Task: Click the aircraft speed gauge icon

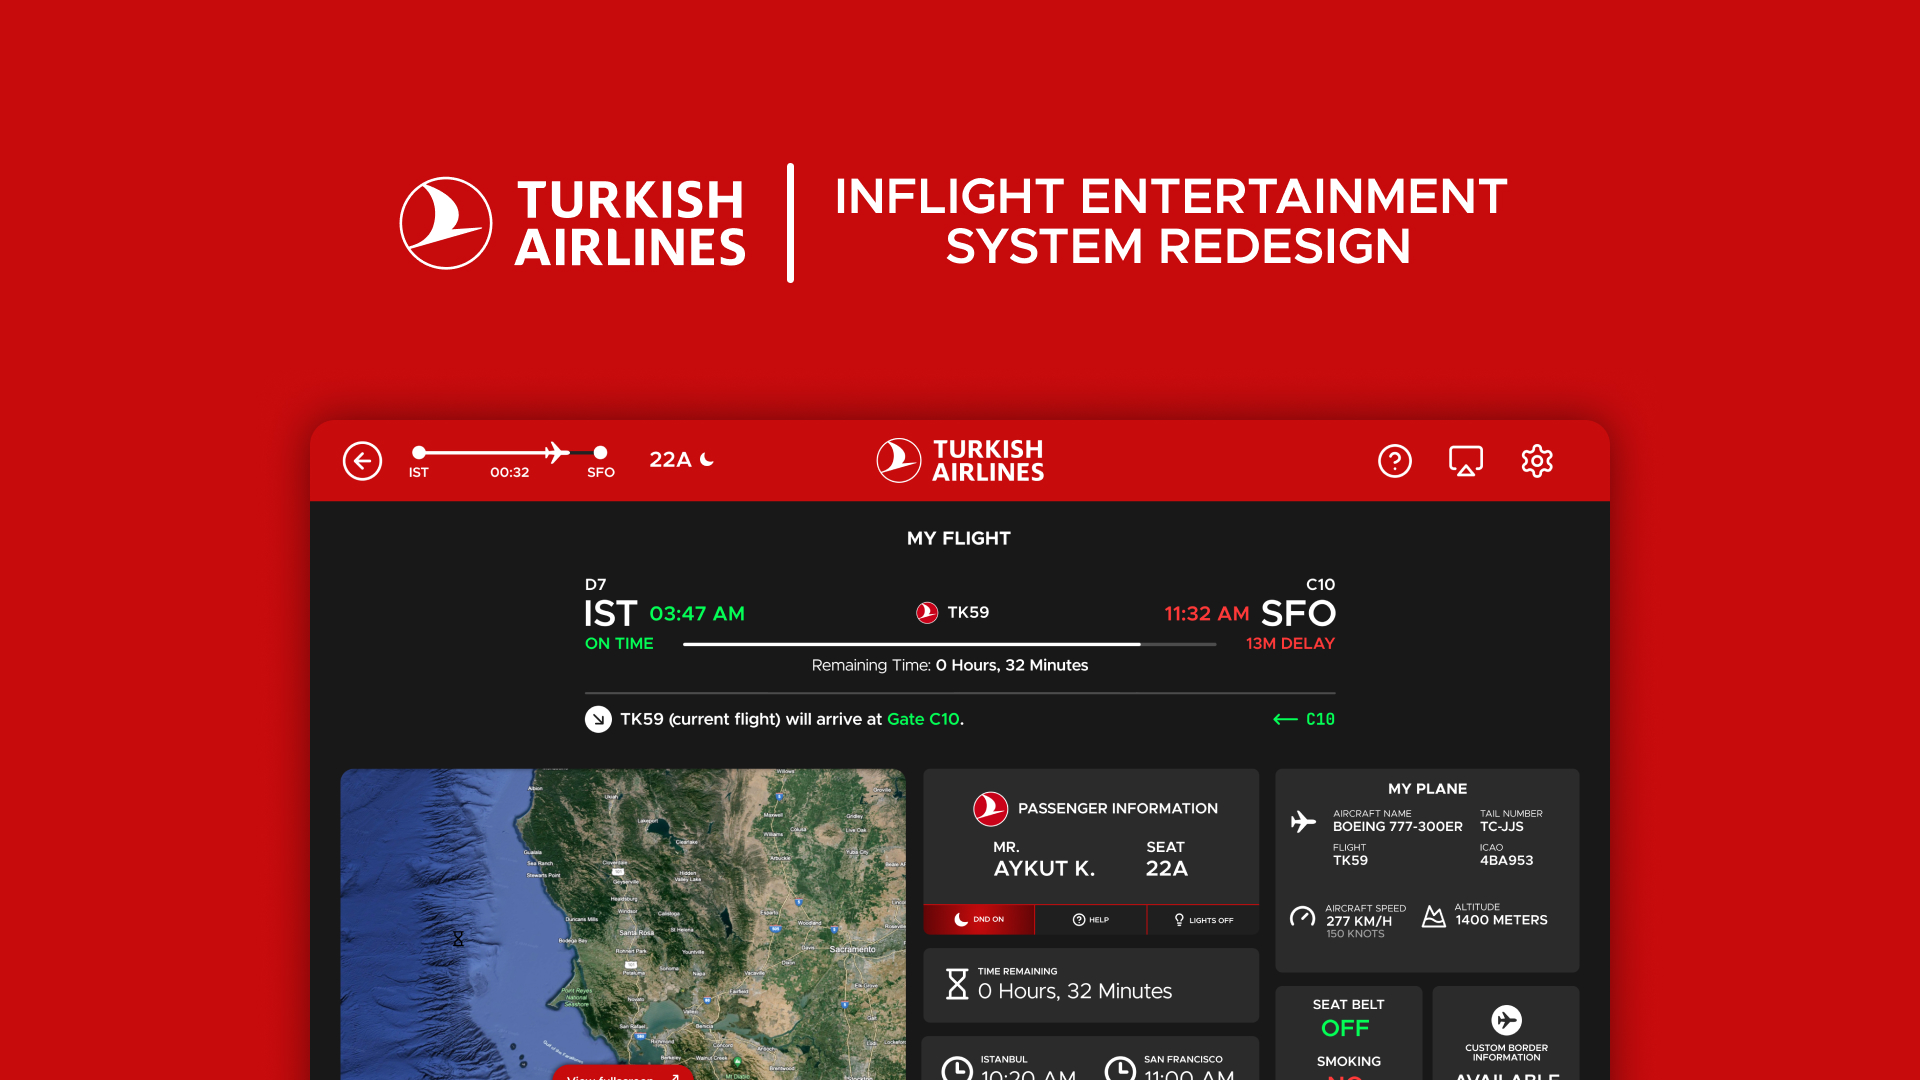Action: point(1302,915)
